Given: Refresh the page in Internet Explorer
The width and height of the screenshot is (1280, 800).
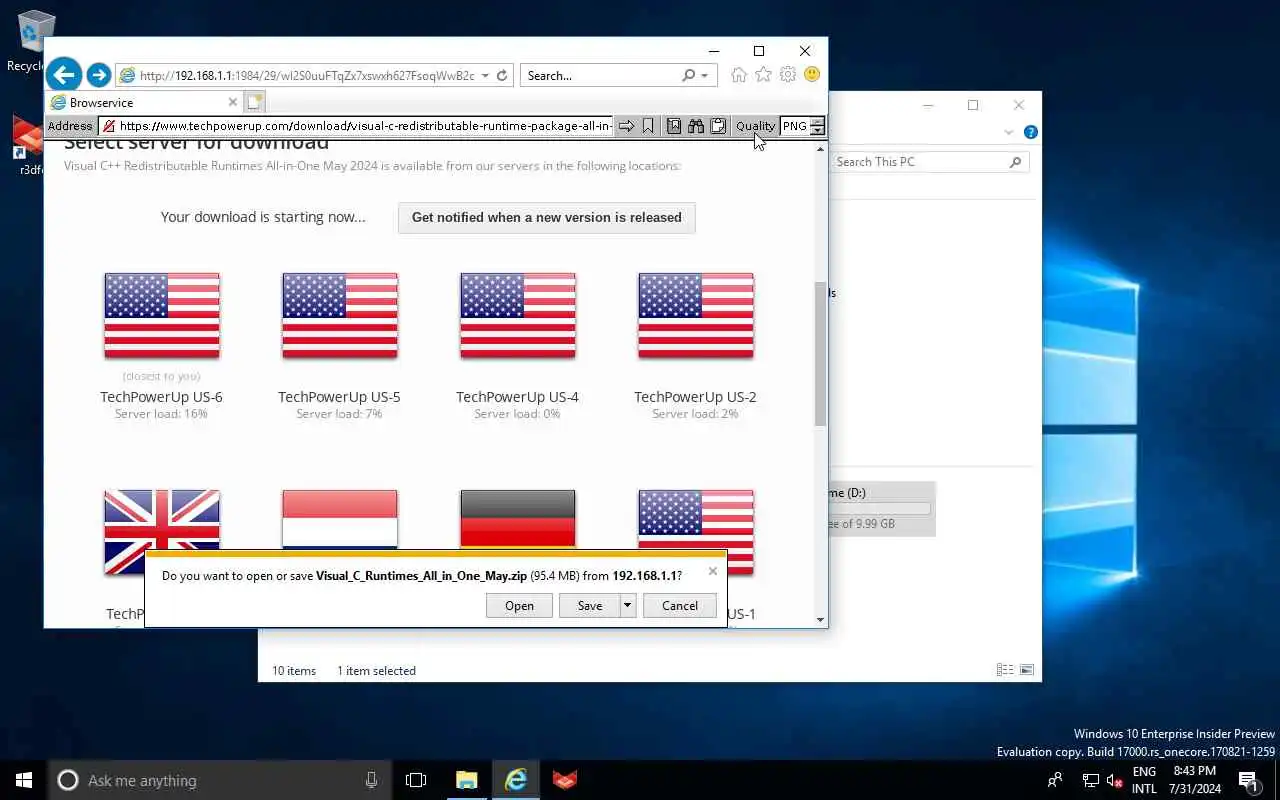Looking at the screenshot, I should [x=503, y=75].
